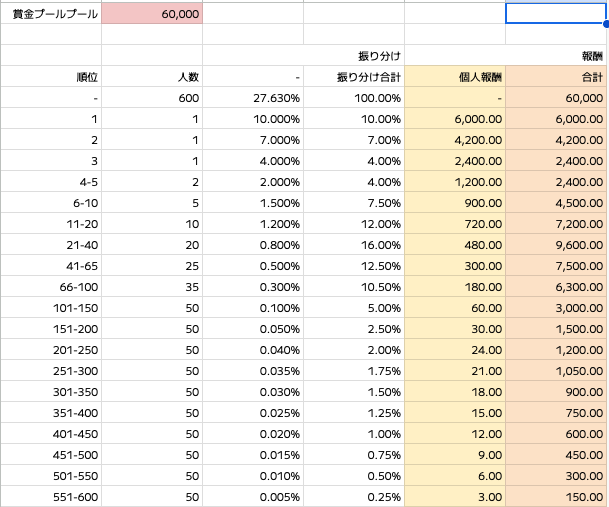
Task: Click the 7,200.00 total cell
Action: [556, 223]
